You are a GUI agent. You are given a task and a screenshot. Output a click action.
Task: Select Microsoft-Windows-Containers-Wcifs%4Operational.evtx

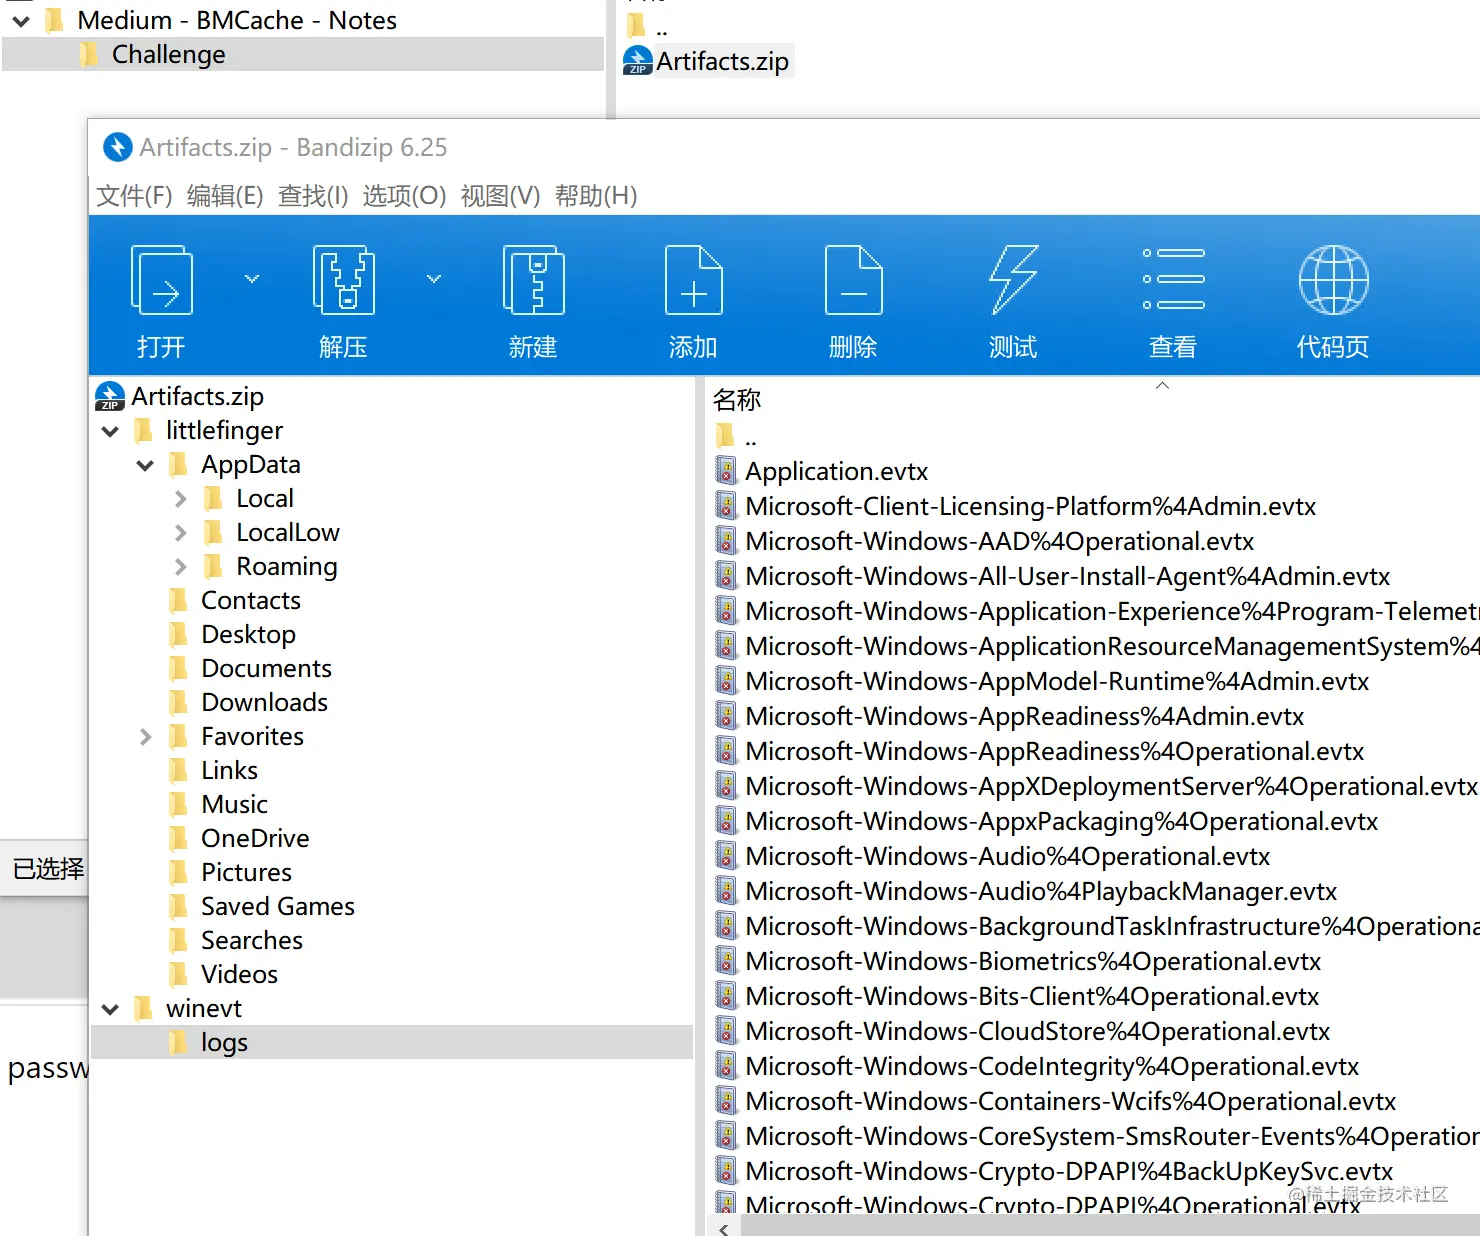point(1070,1101)
